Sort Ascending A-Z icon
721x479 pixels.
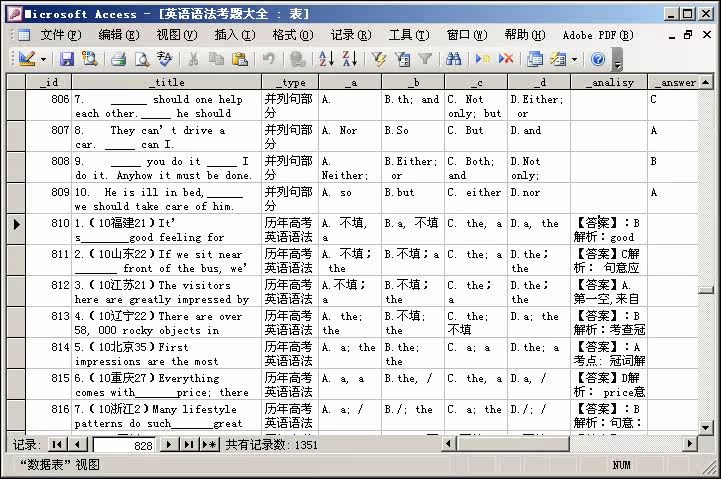(x=326, y=59)
